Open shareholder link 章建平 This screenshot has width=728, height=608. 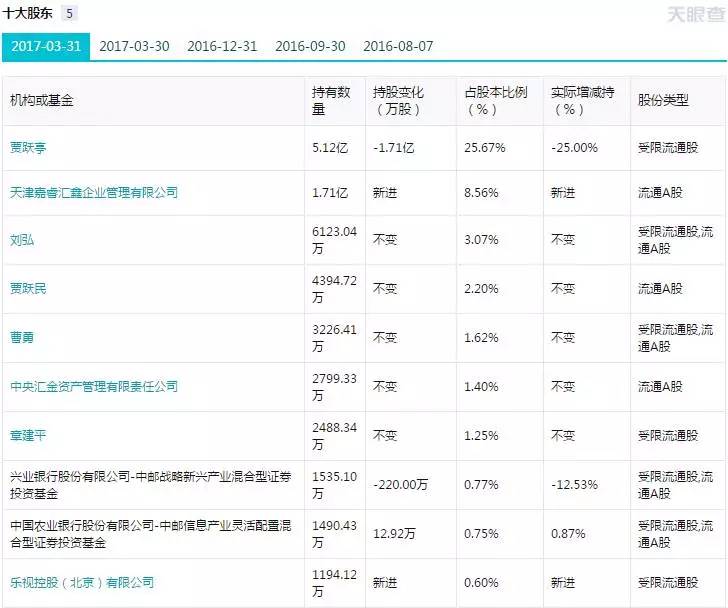point(28,435)
